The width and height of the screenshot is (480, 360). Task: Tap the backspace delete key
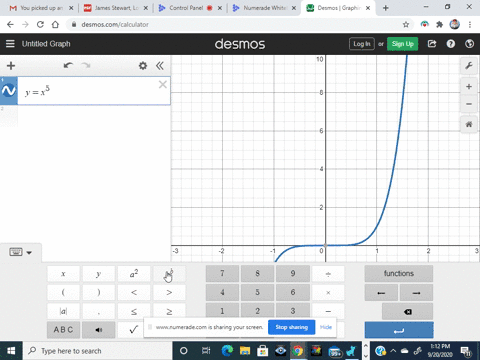click(407, 312)
